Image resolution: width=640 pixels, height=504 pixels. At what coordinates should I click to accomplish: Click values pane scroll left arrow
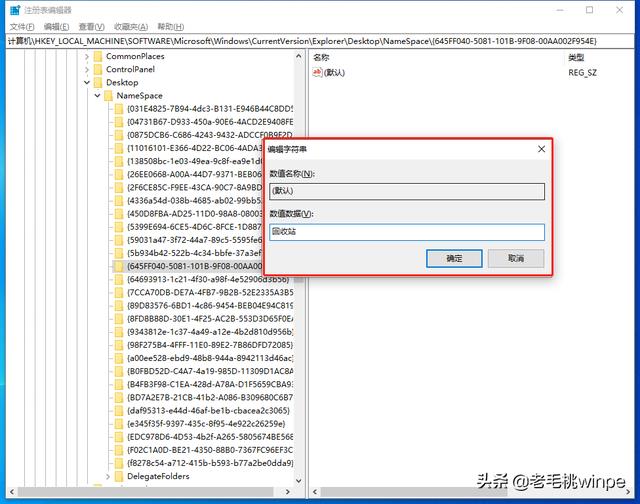[315, 492]
